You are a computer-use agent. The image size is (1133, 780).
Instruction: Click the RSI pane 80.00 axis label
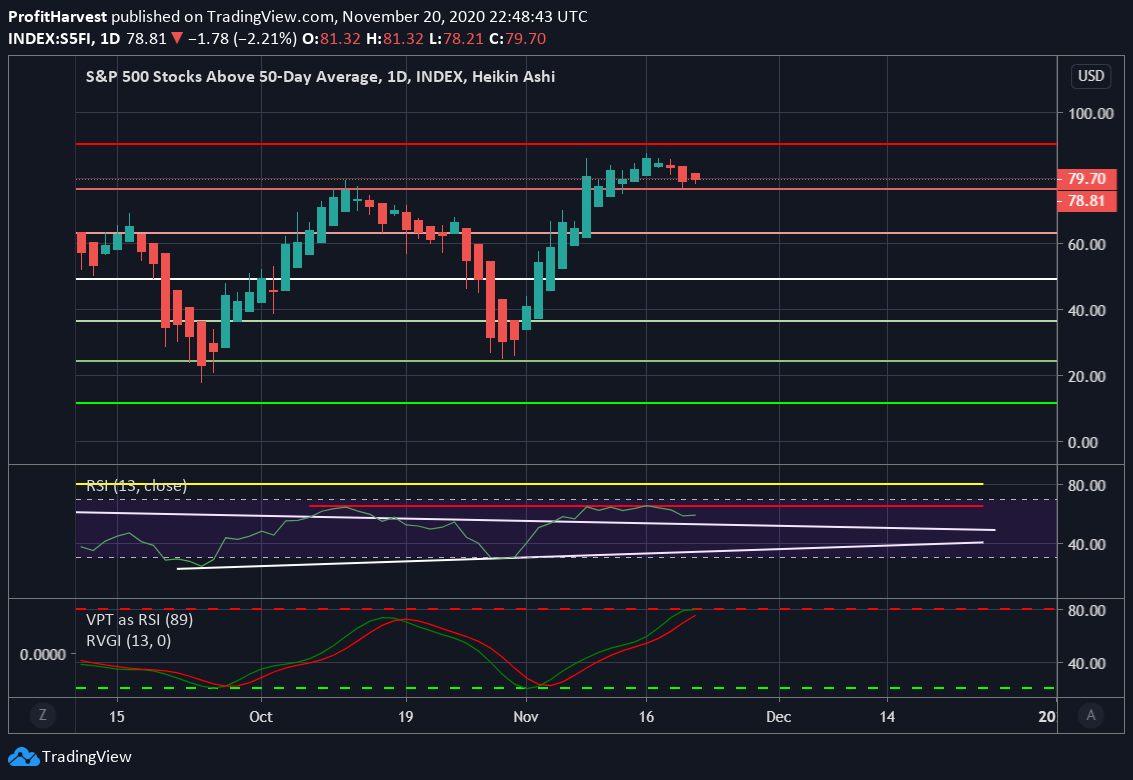coord(1087,486)
